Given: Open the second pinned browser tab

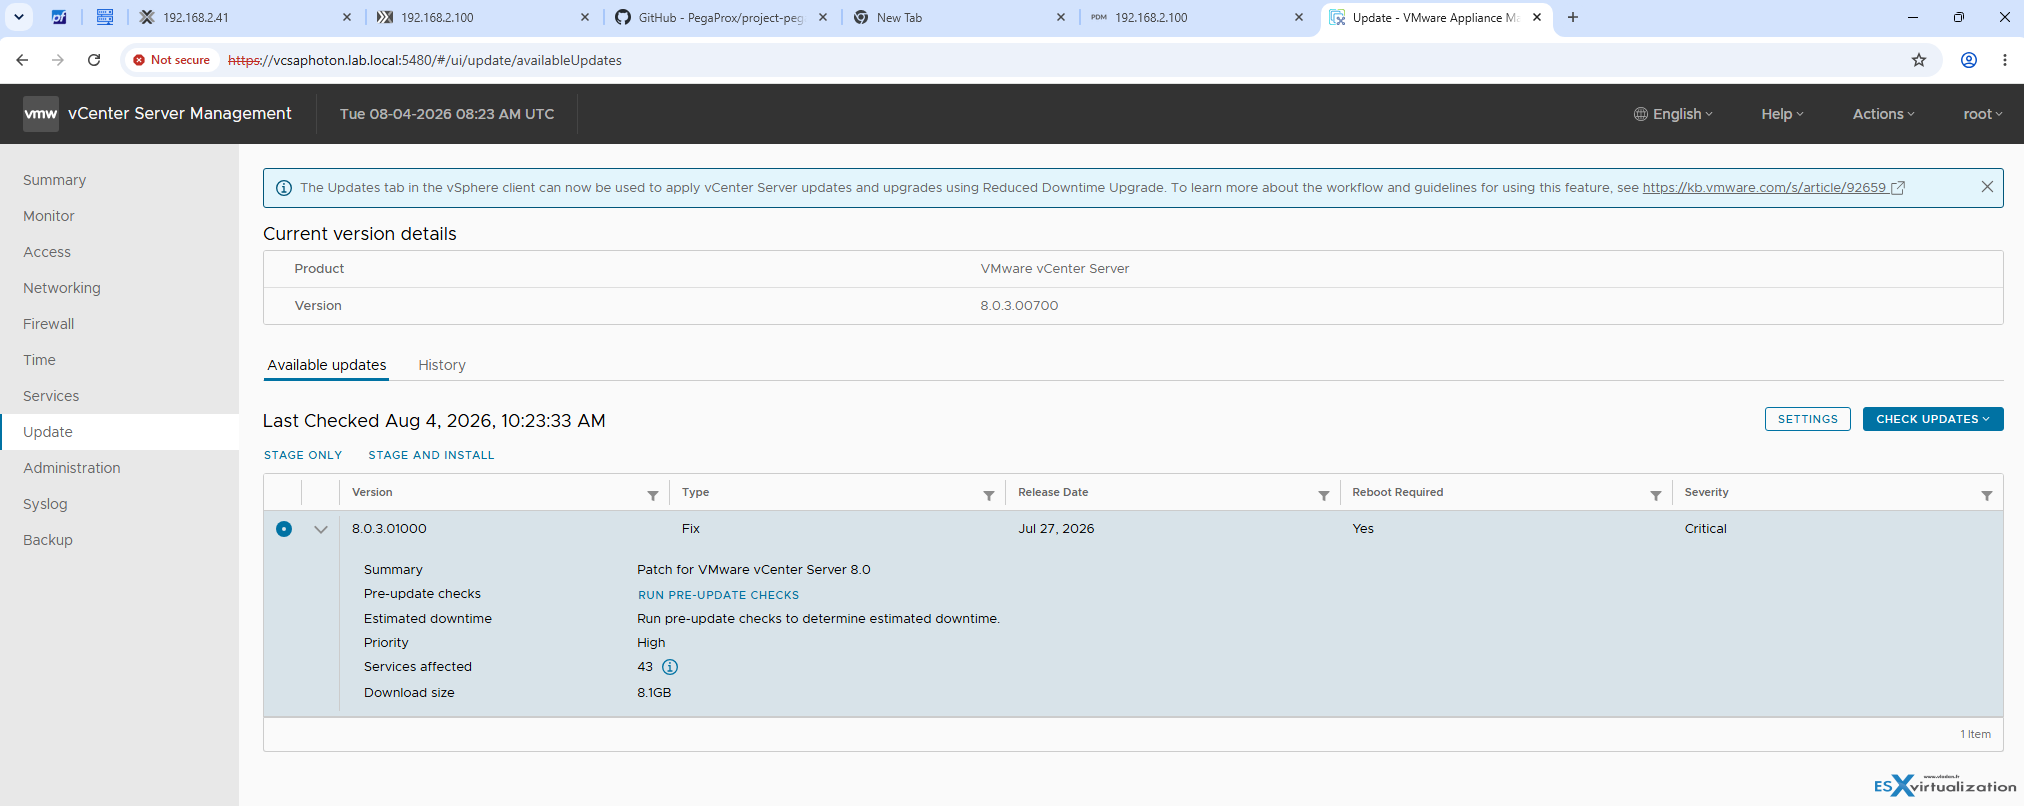Looking at the screenshot, I should pyautogui.click(x=105, y=17).
